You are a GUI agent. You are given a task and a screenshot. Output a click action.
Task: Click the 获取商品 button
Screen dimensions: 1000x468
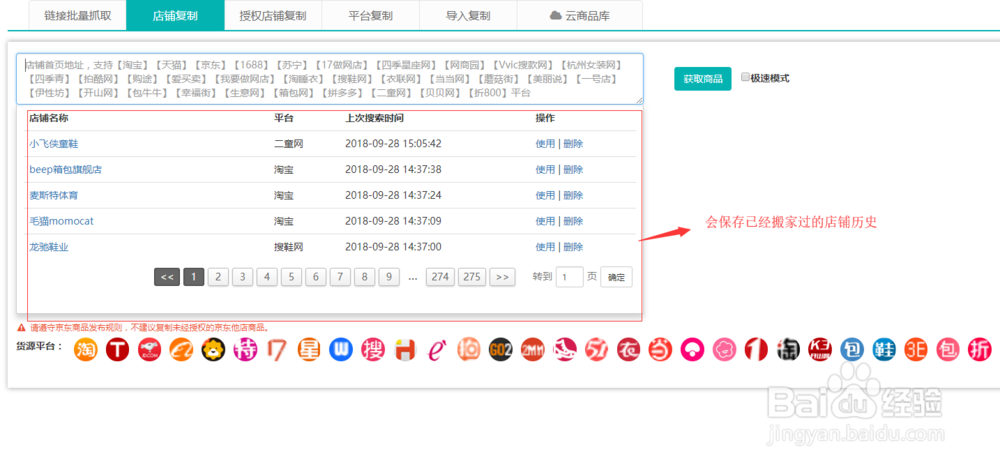pyautogui.click(x=703, y=79)
